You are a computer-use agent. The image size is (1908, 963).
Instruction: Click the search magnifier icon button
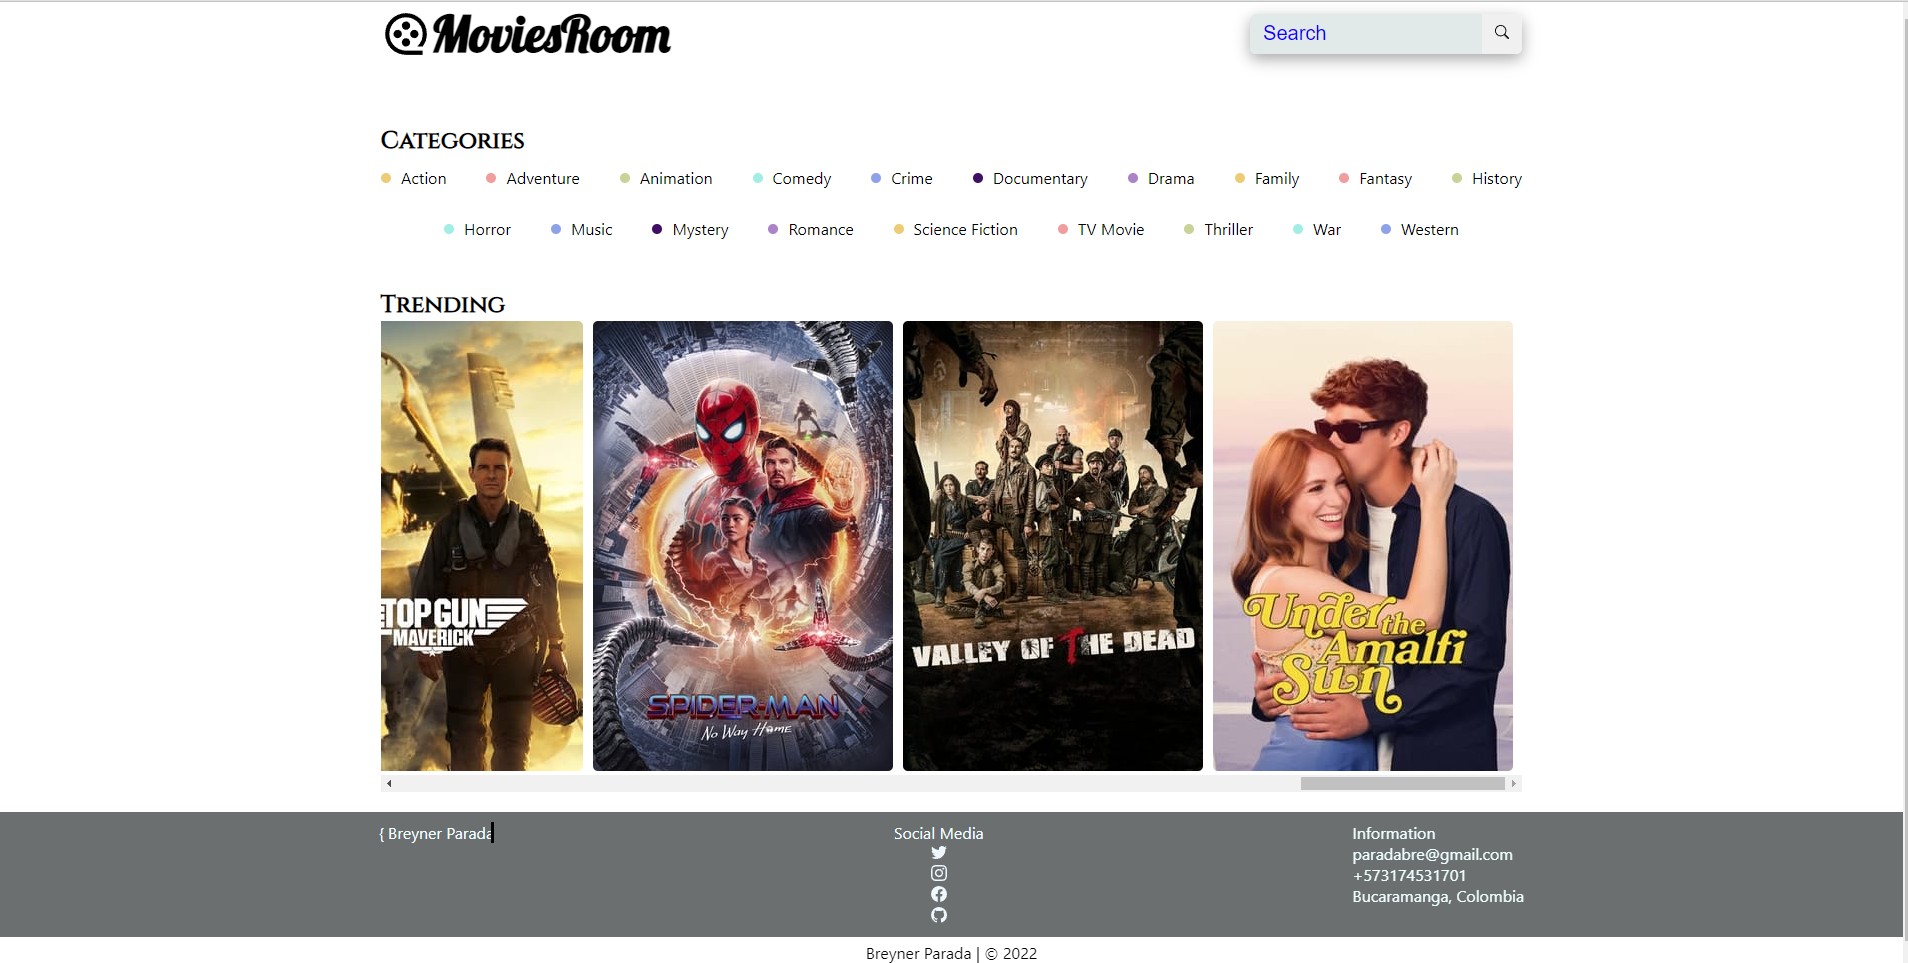(x=1501, y=33)
